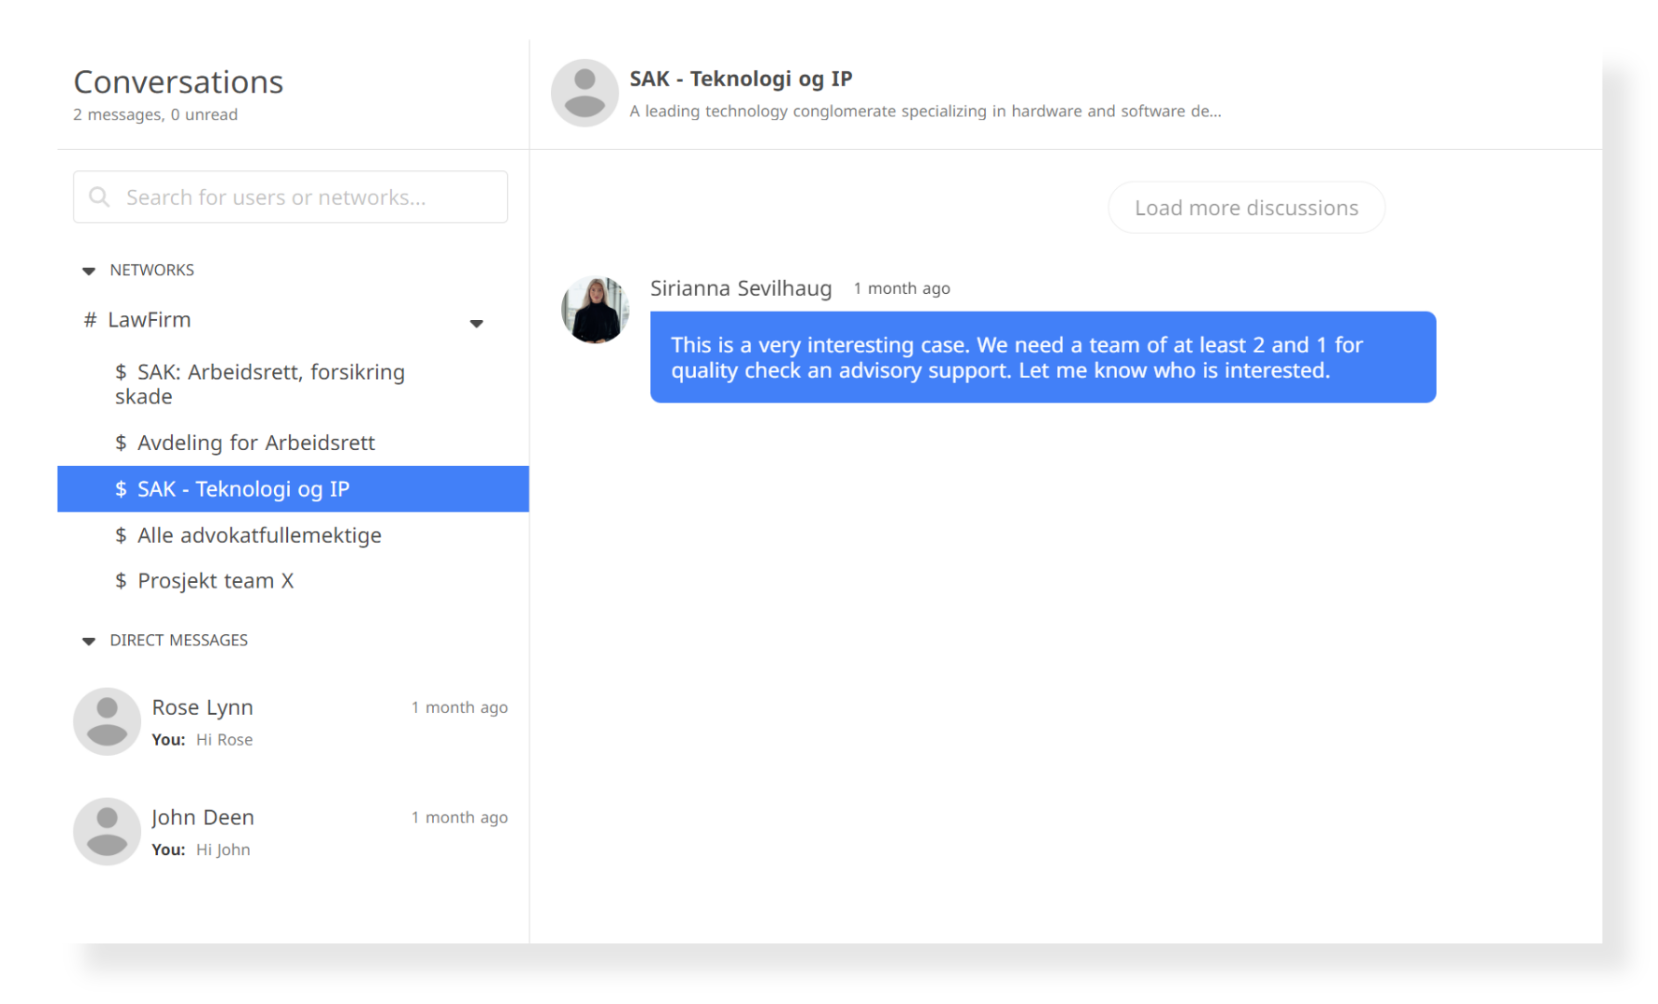Click the Load more discussions button
1658x1004 pixels.
[1246, 208]
